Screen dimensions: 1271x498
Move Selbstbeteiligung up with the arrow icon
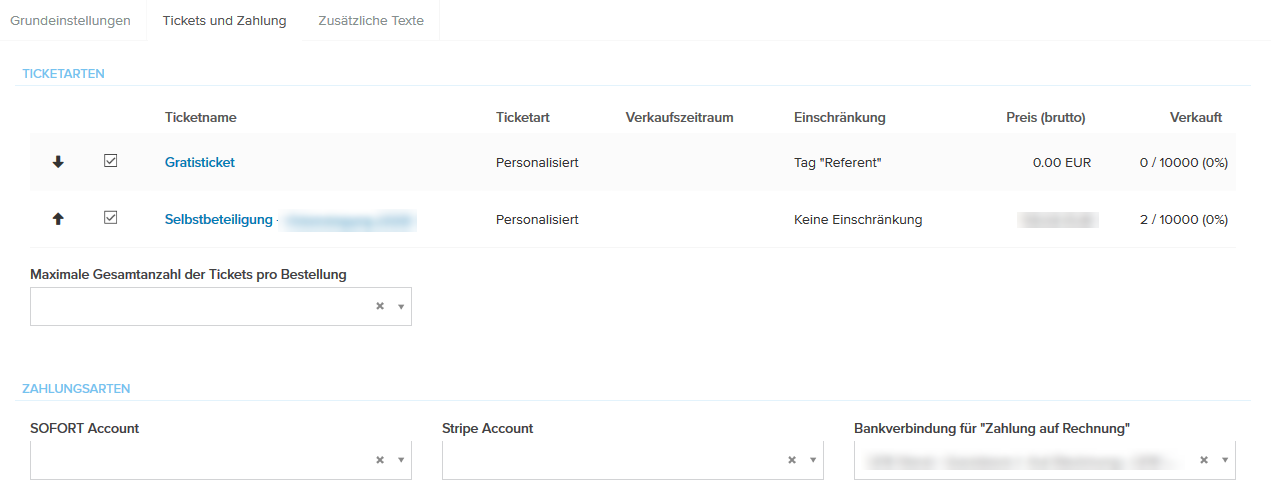[x=58, y=219]
